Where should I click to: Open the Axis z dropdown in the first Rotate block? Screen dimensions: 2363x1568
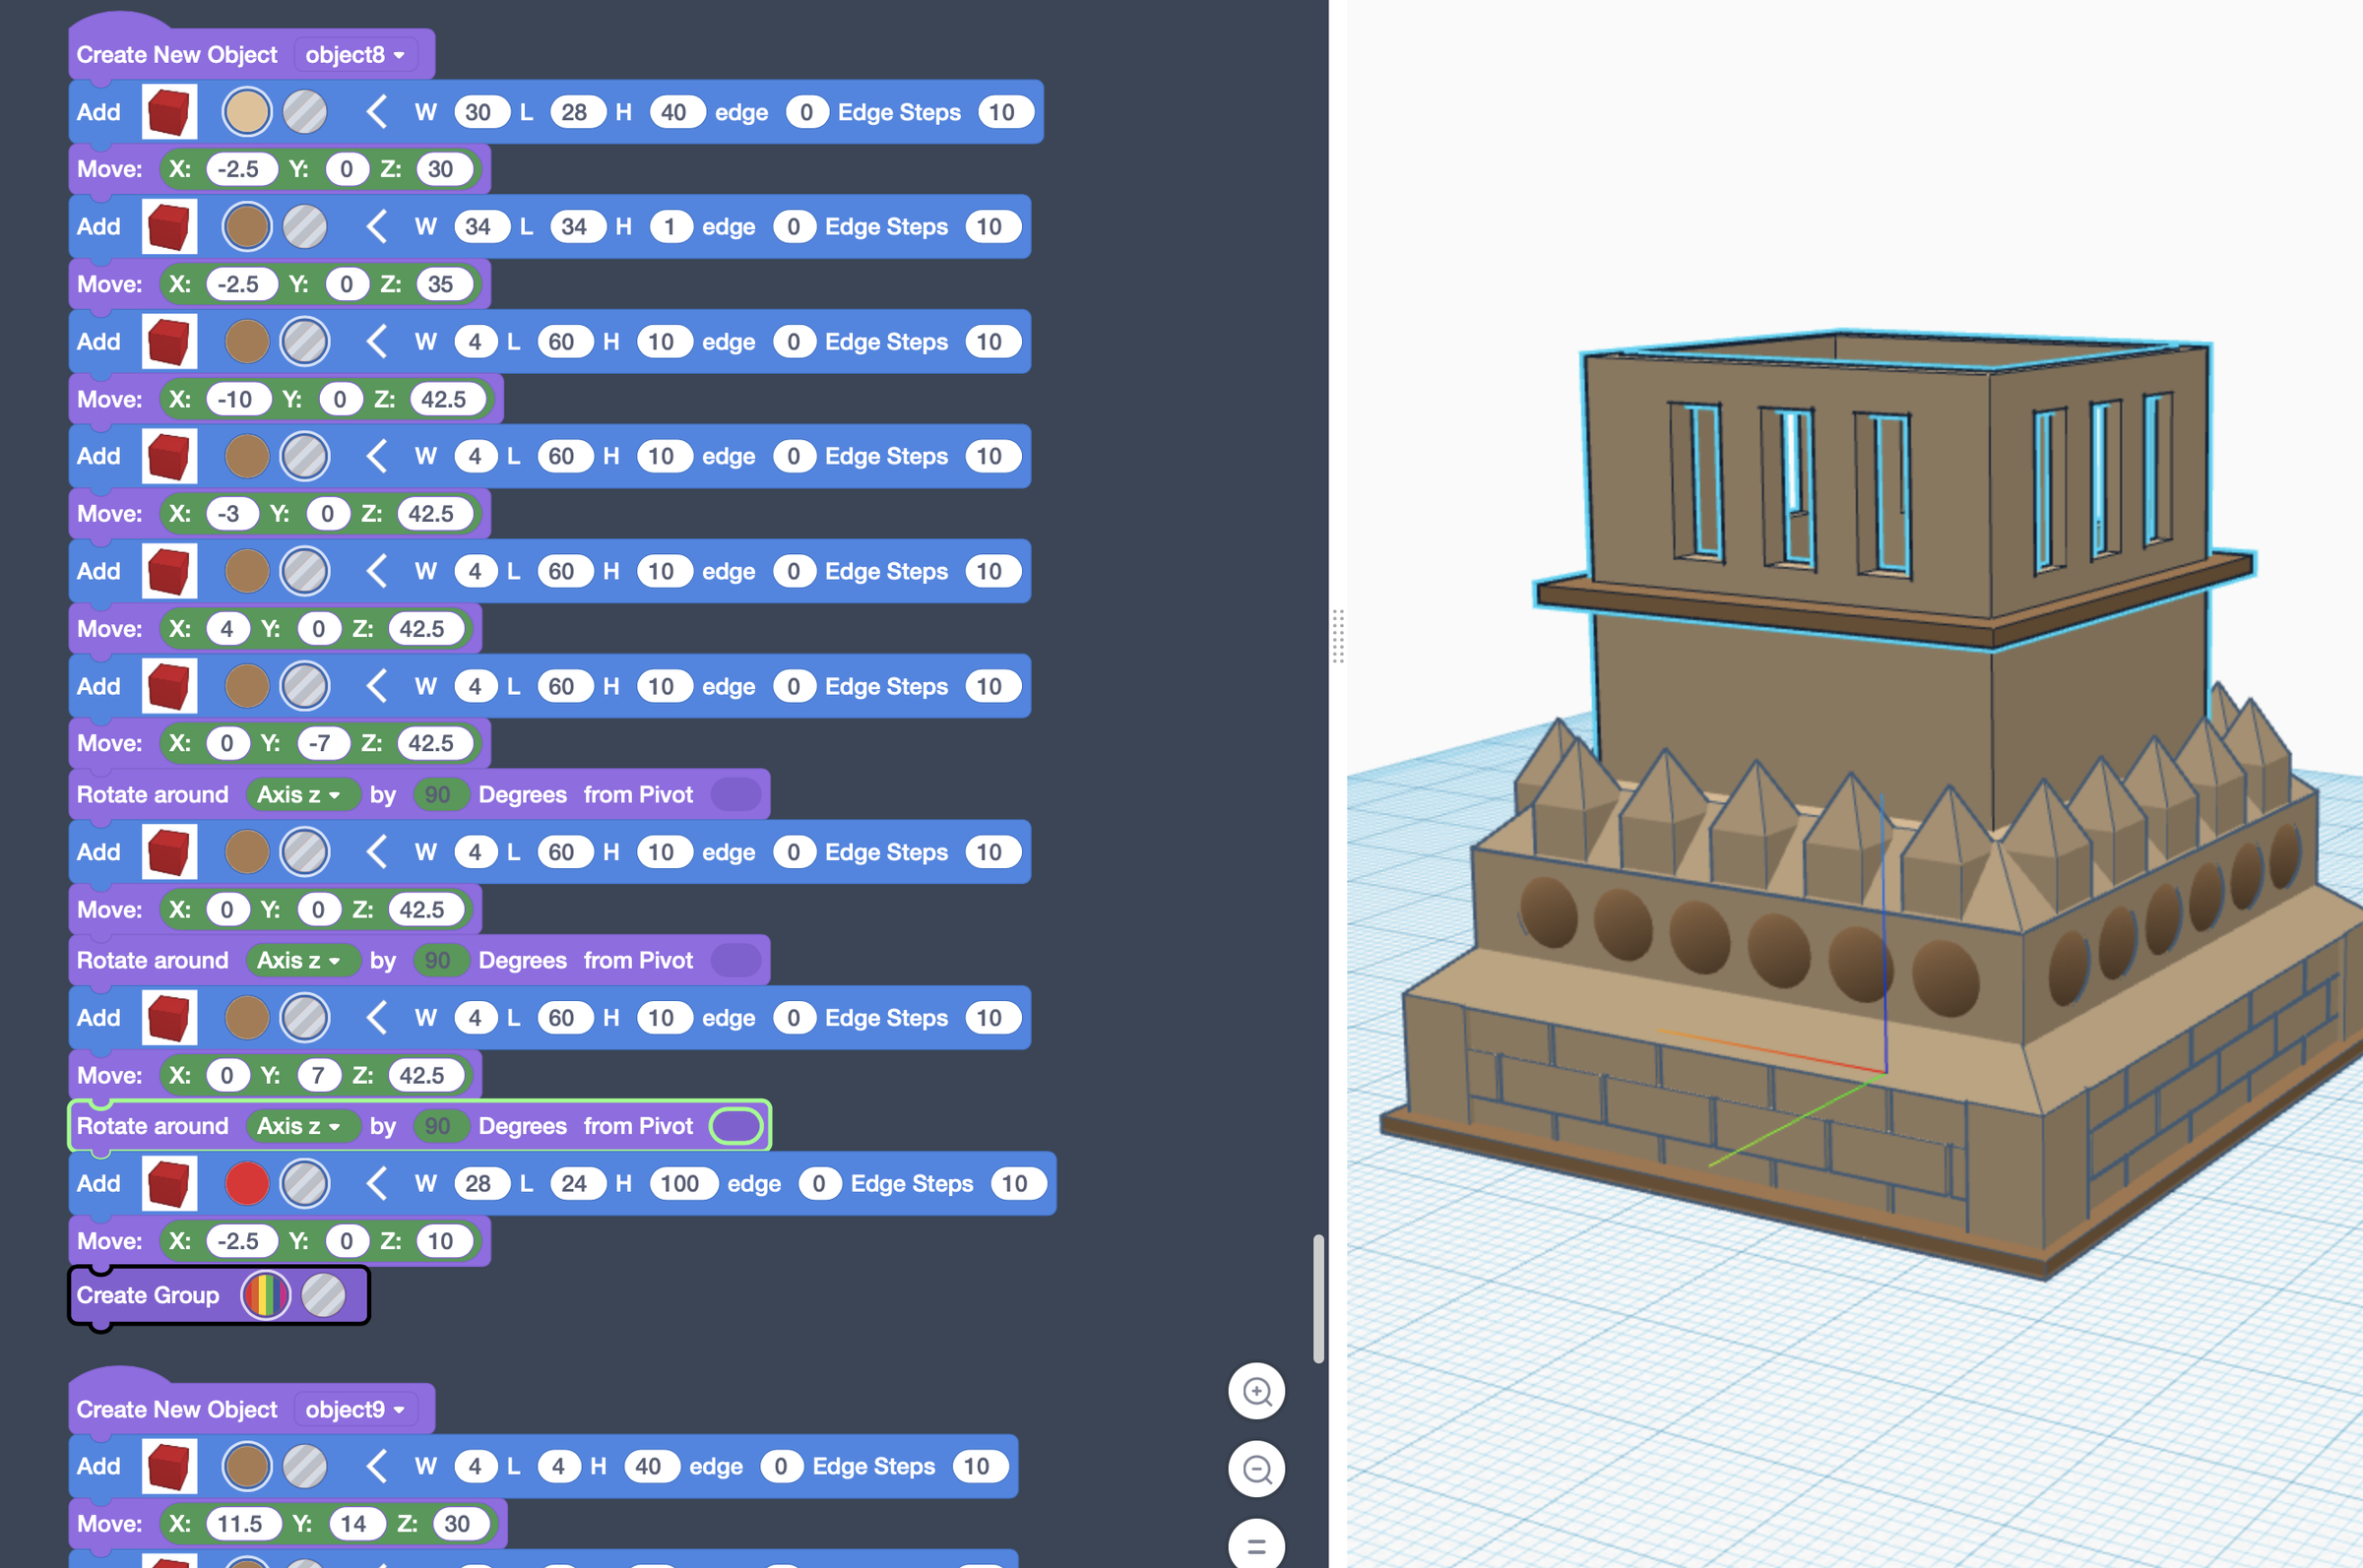coord(301,794)
